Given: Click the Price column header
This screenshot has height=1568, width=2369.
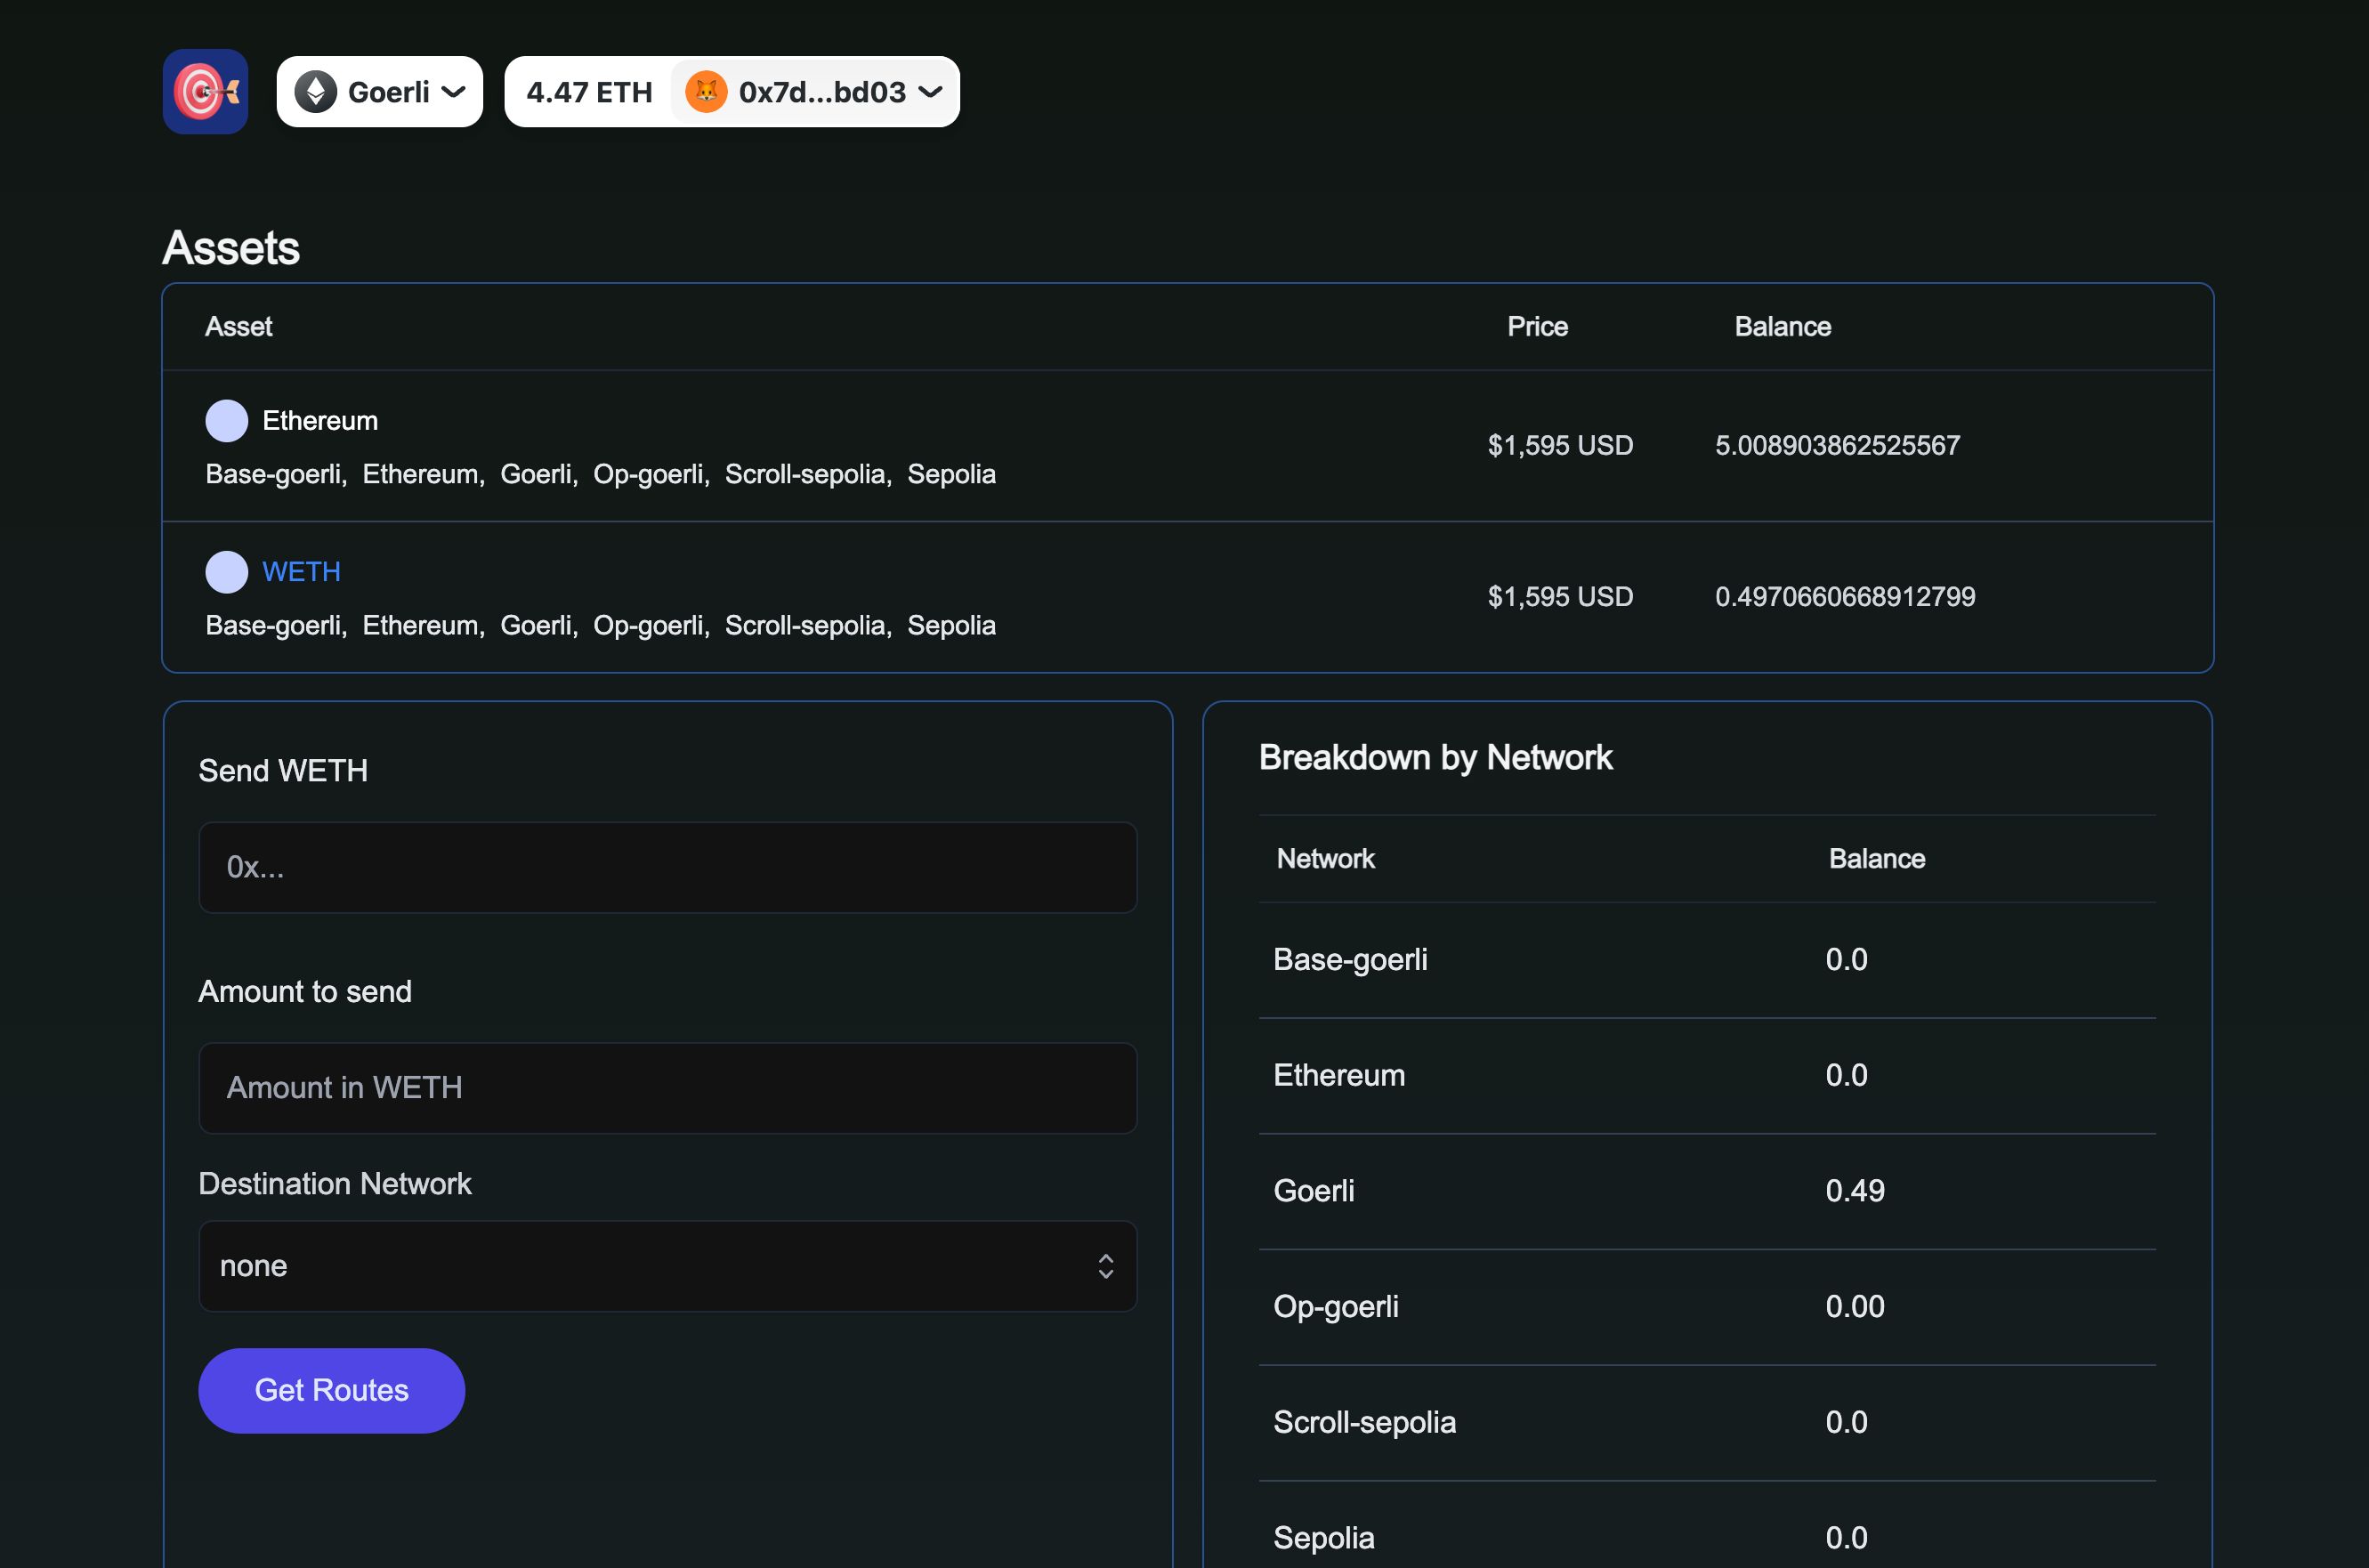Looking at the screenshot, I should 1537,327.
